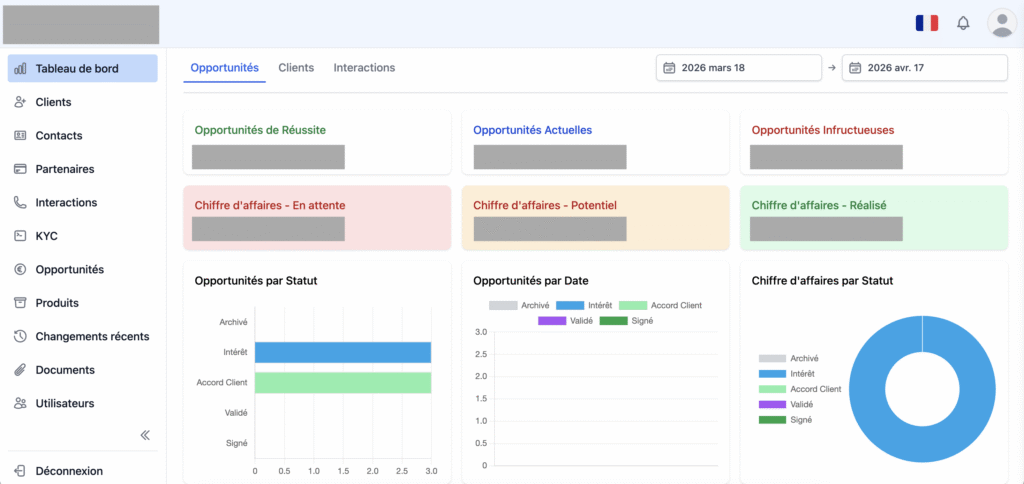Viewport: 1024px width, 484px height.
Task: Click the green Accord Client bar
Action: [x=343, y=383]
